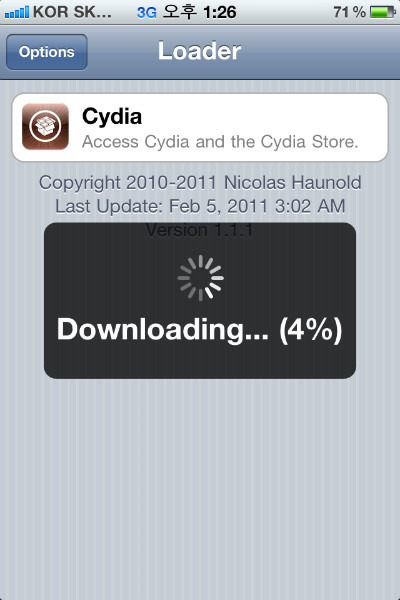Tap the Last Update Feb 5, 2011 line
The image size is (400, 600).
200,206
